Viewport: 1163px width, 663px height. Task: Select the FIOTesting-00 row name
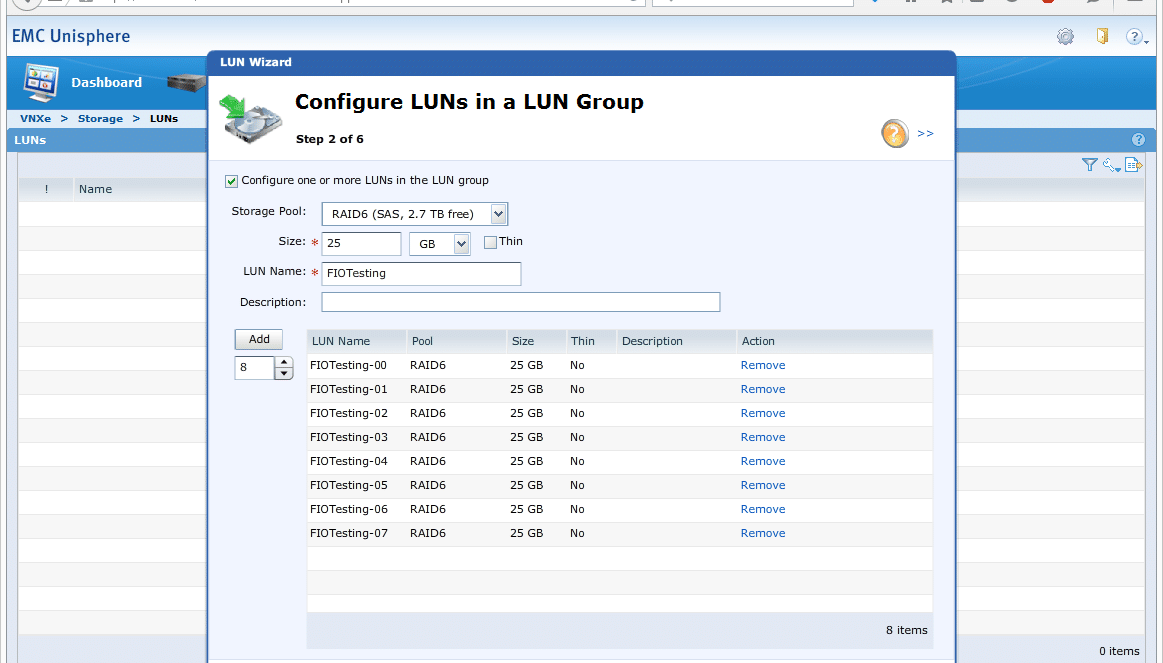[349, 366]
